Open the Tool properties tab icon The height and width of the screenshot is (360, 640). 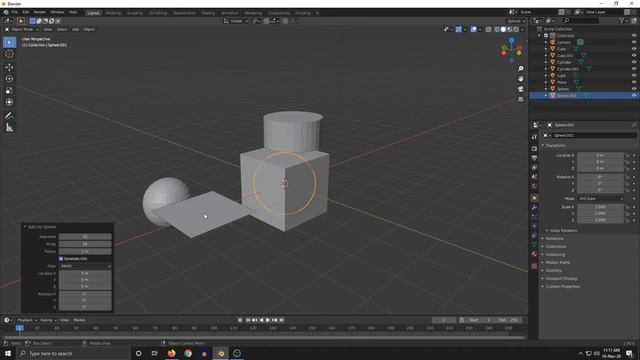534,137
